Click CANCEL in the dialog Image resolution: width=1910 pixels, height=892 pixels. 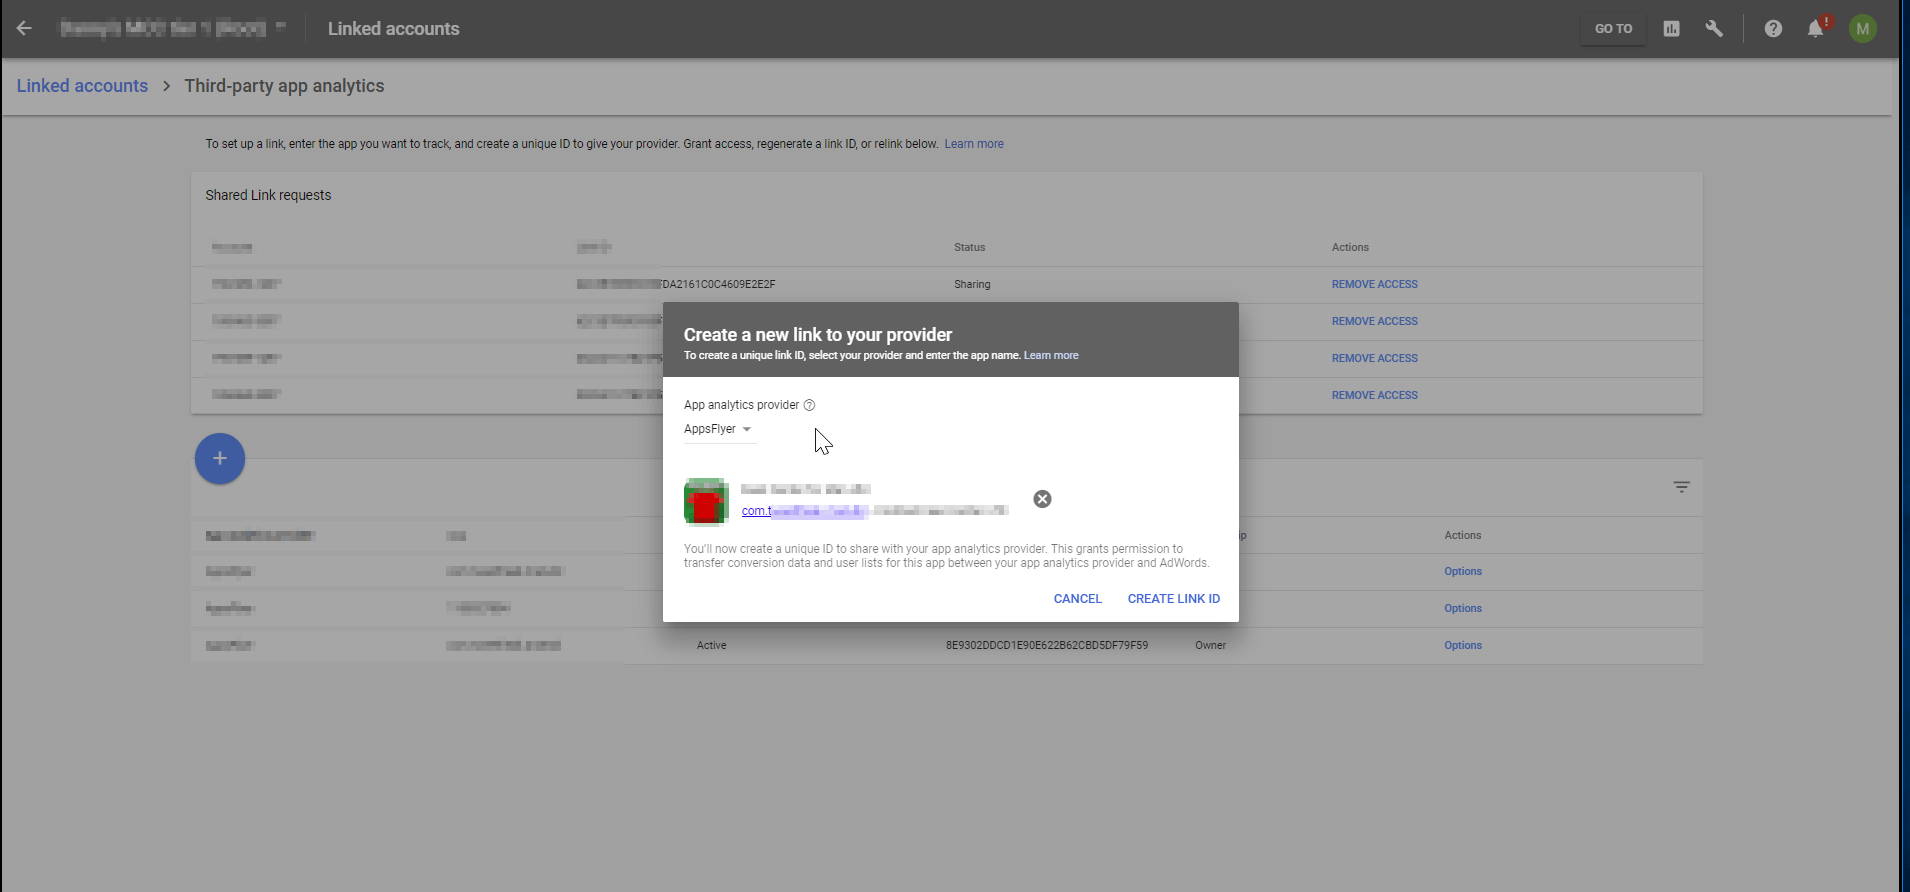pyautogui.click(x=1077, y=599)
